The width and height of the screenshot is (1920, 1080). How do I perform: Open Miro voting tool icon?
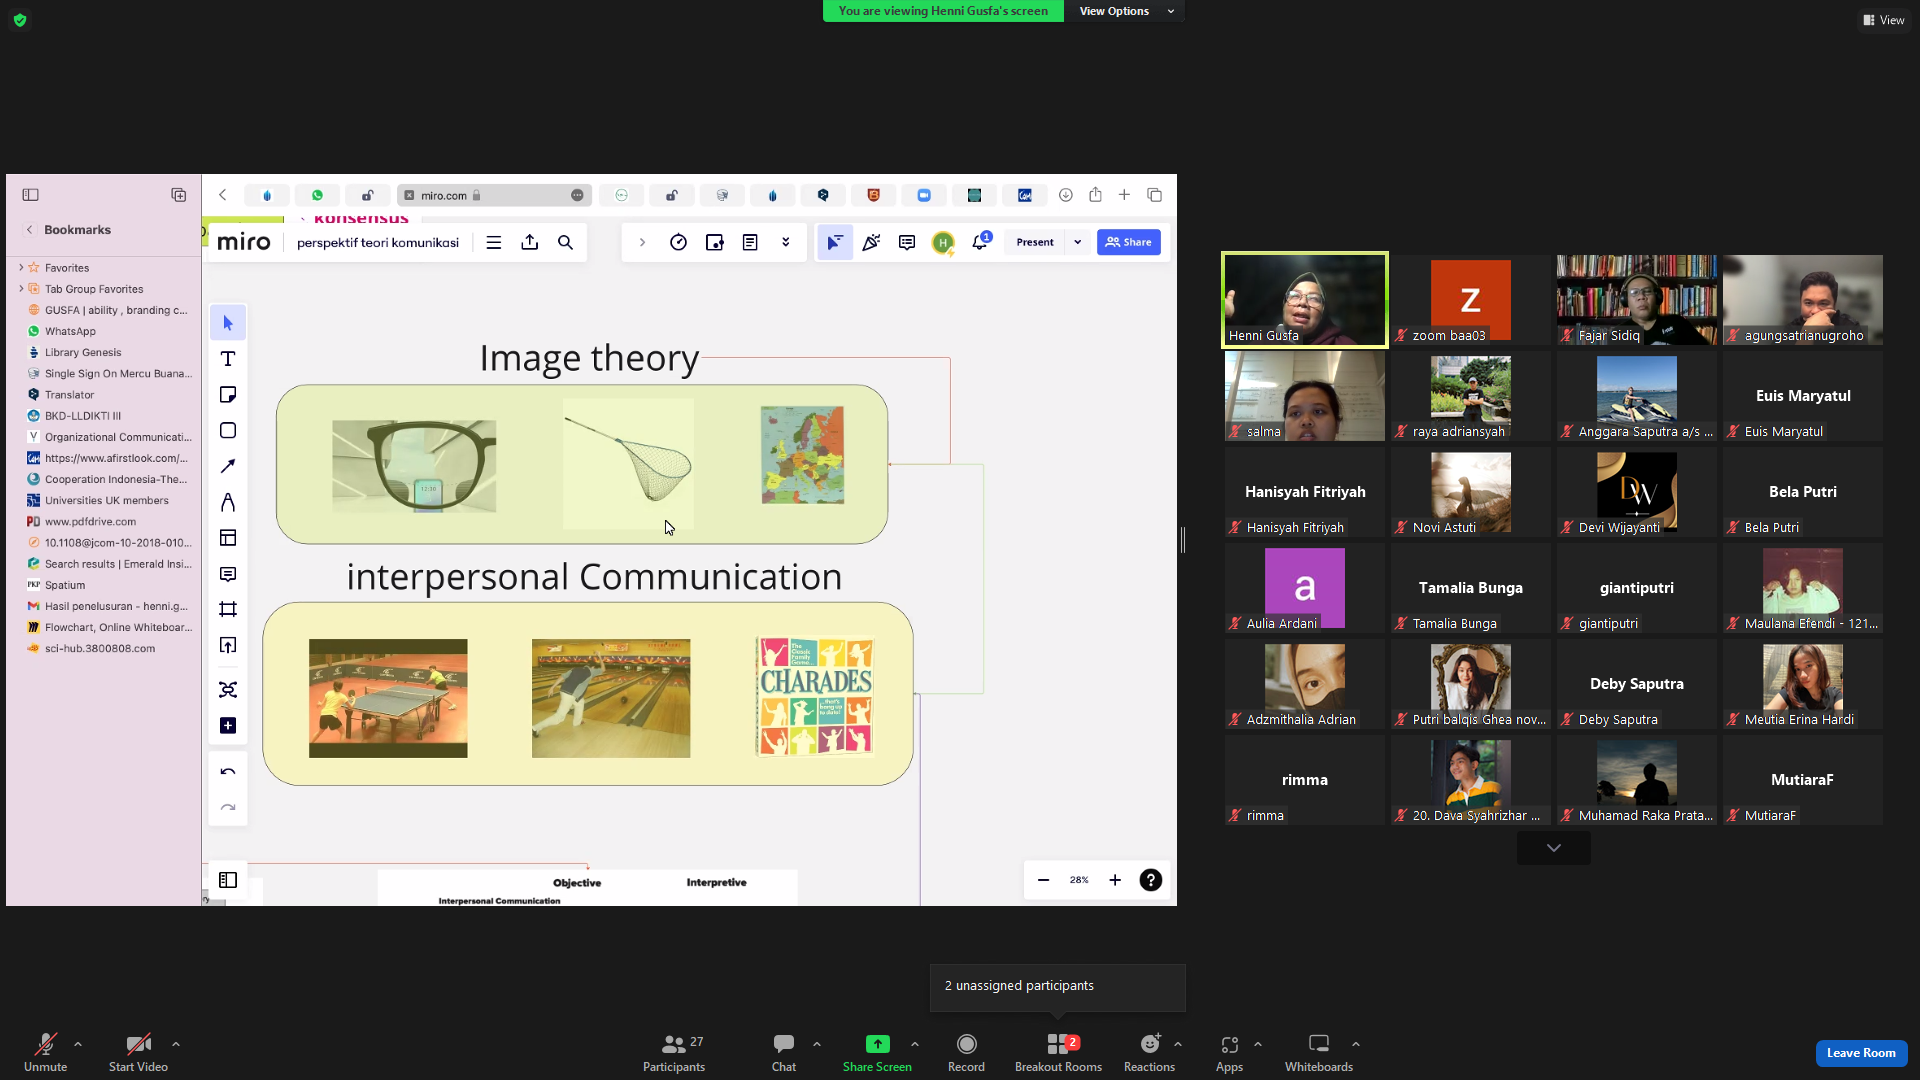click(x=715, y=242)
